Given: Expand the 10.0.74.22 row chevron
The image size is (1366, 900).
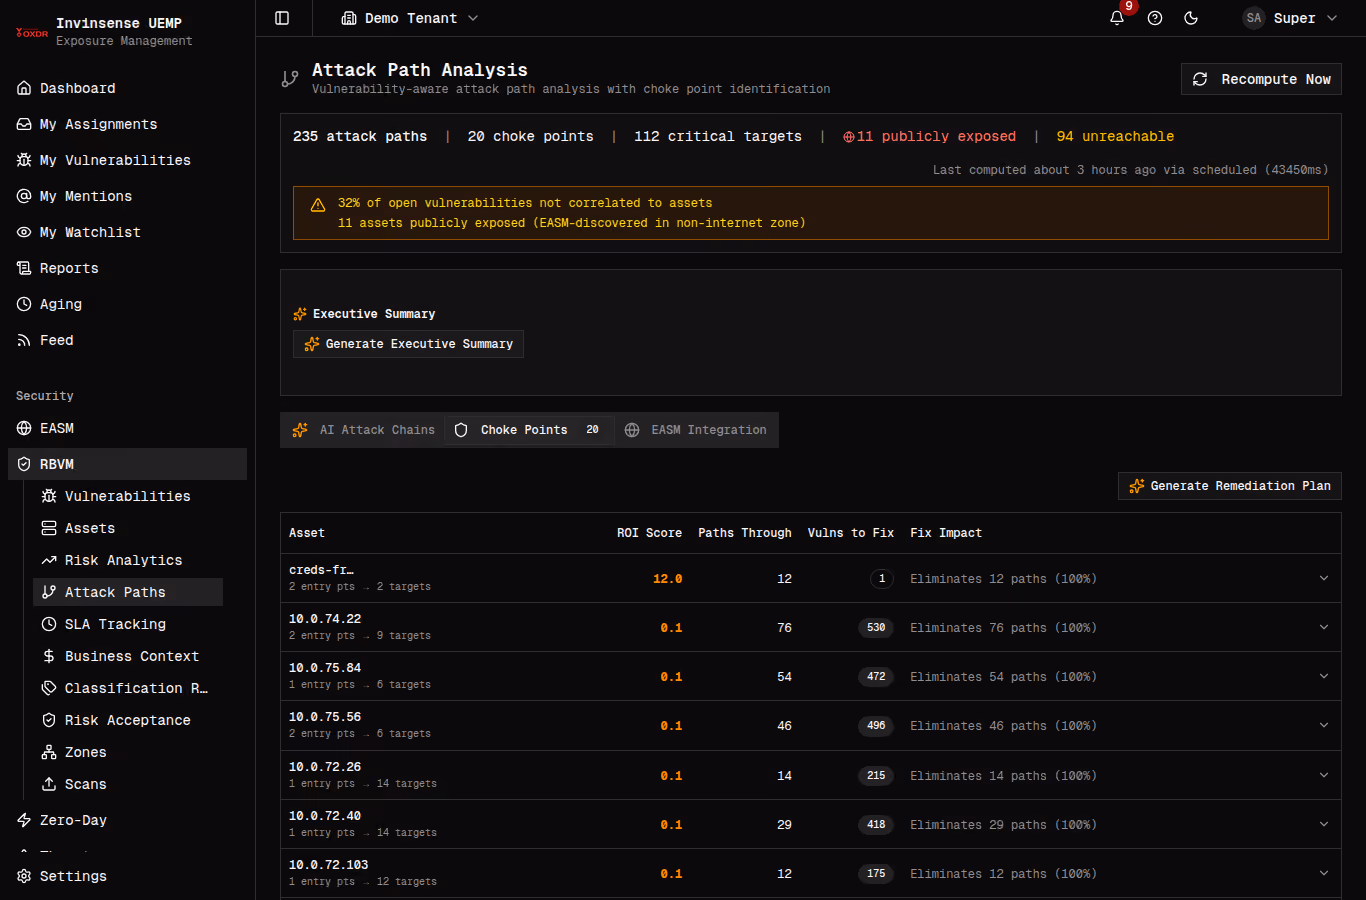Looking at the screenshot, I should tap(1324, 627).
